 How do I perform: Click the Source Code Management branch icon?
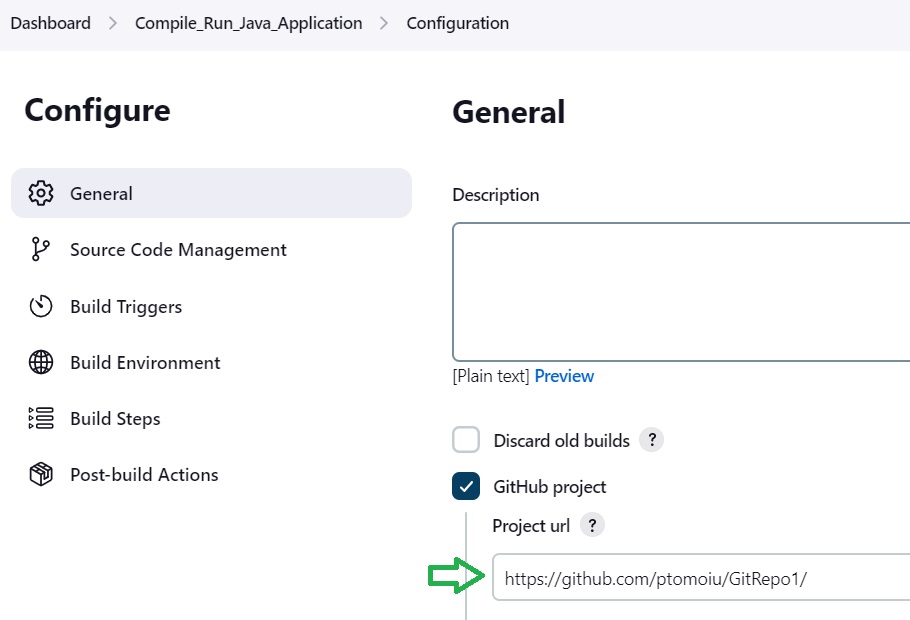(41, 249)
